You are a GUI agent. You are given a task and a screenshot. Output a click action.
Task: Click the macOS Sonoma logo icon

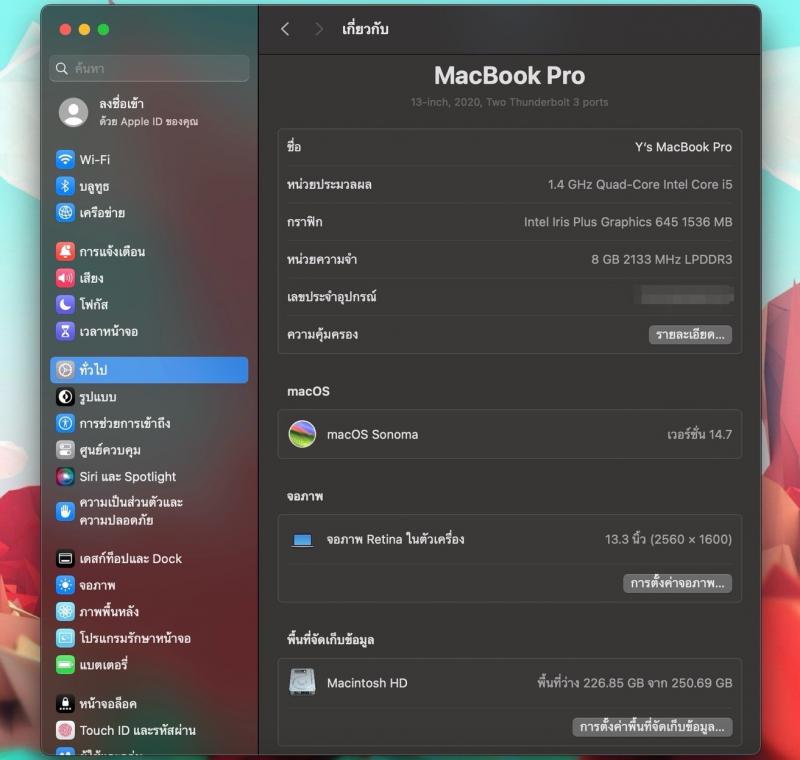[302, 434]
